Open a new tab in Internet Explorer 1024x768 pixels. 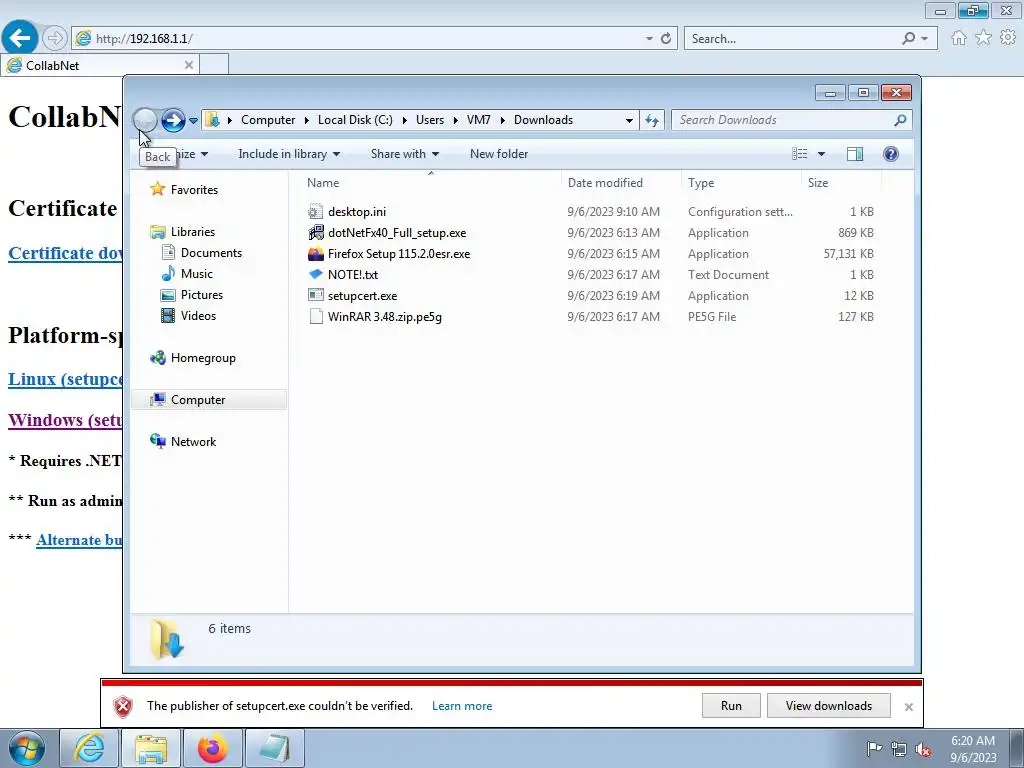214,65
